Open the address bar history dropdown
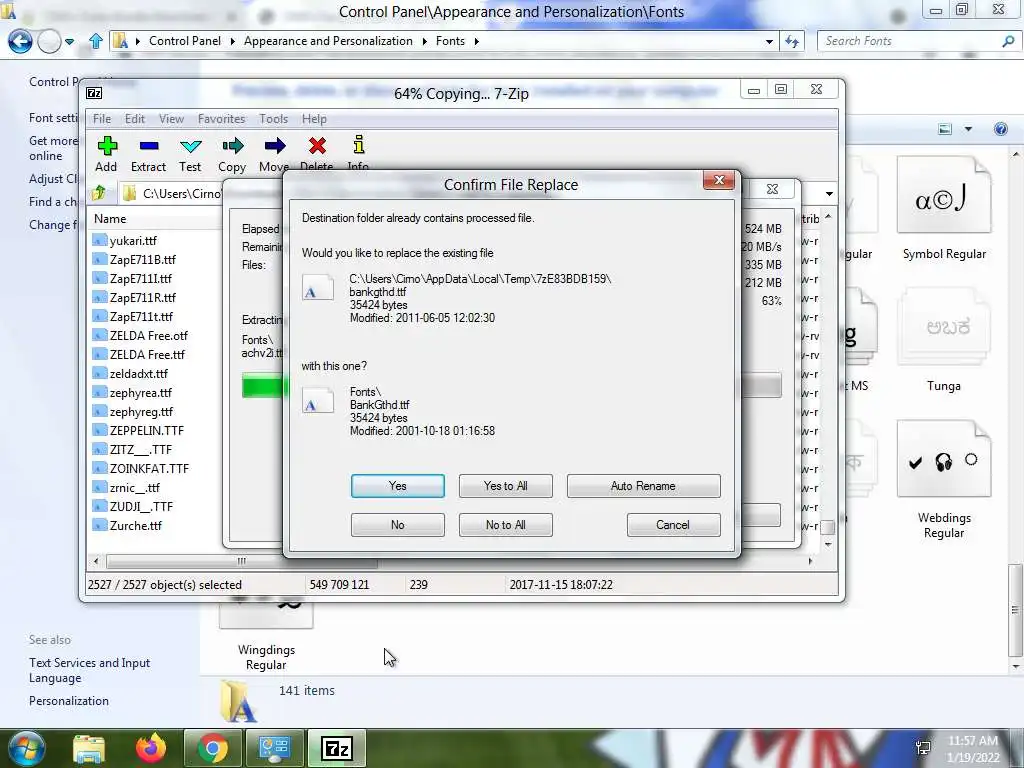Viewport: 1024px width, 768px height. pyautogui.click(x=769, y=41)
